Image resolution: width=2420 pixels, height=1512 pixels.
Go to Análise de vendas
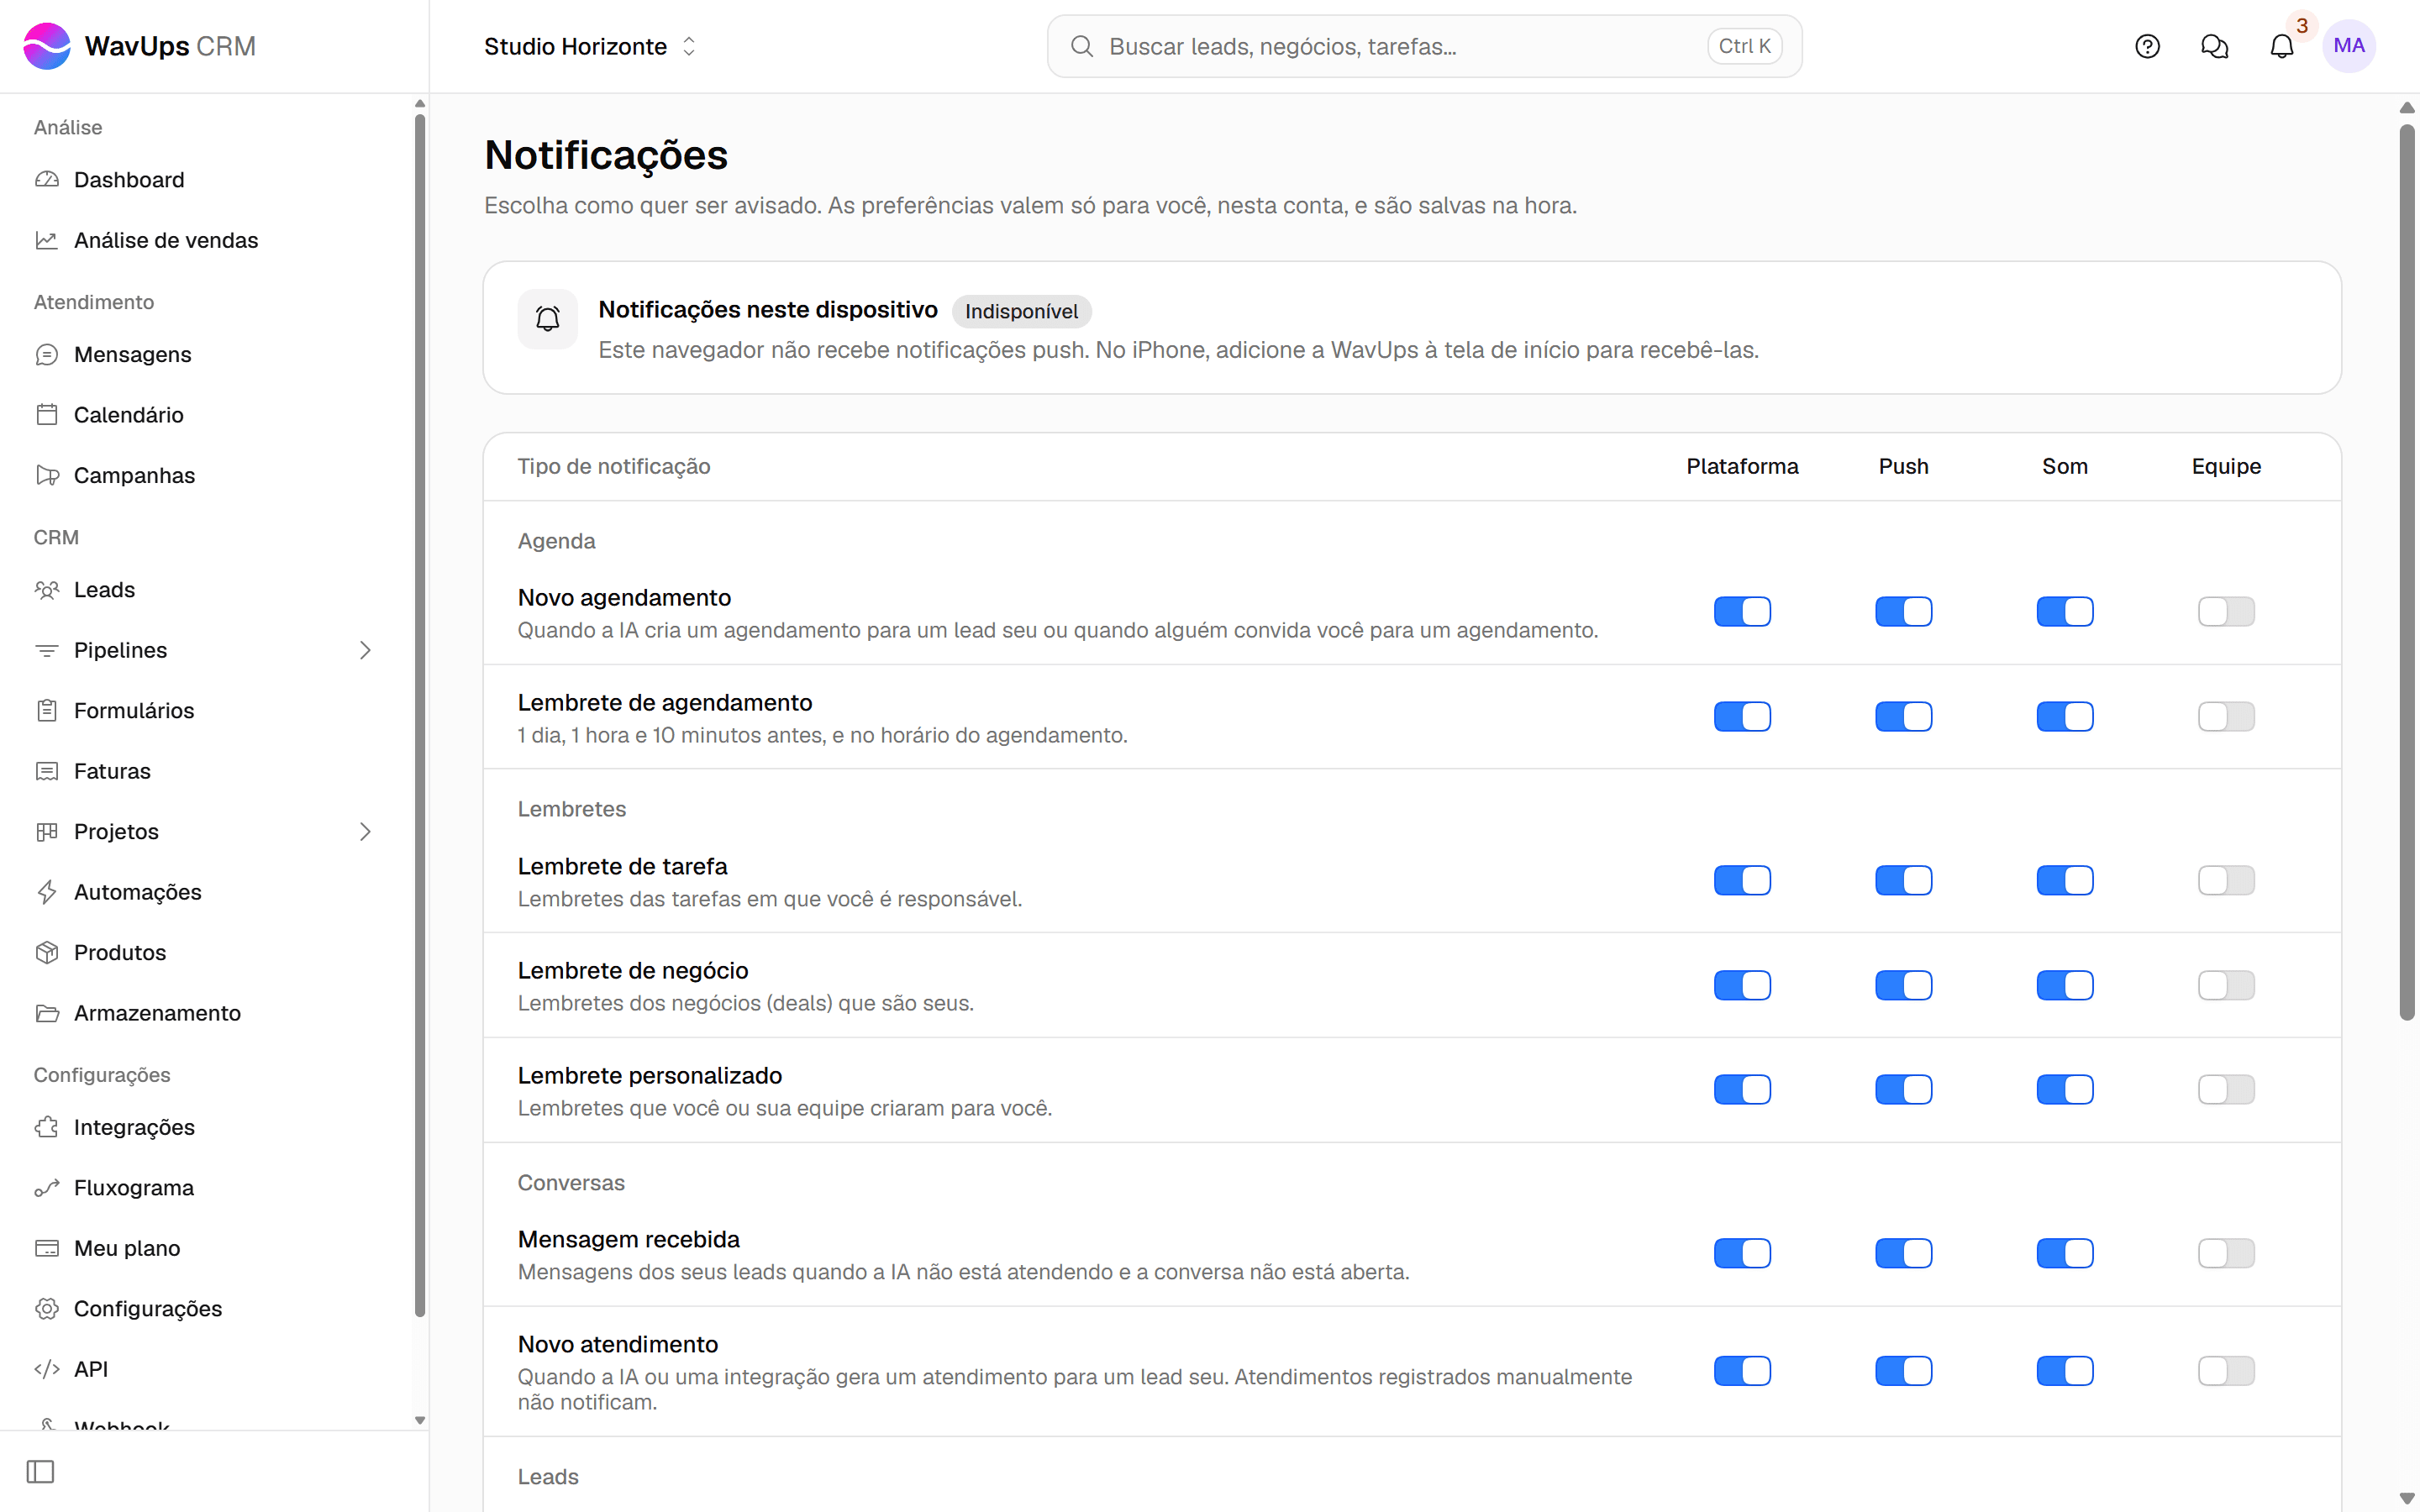click(x=206, y=240)
